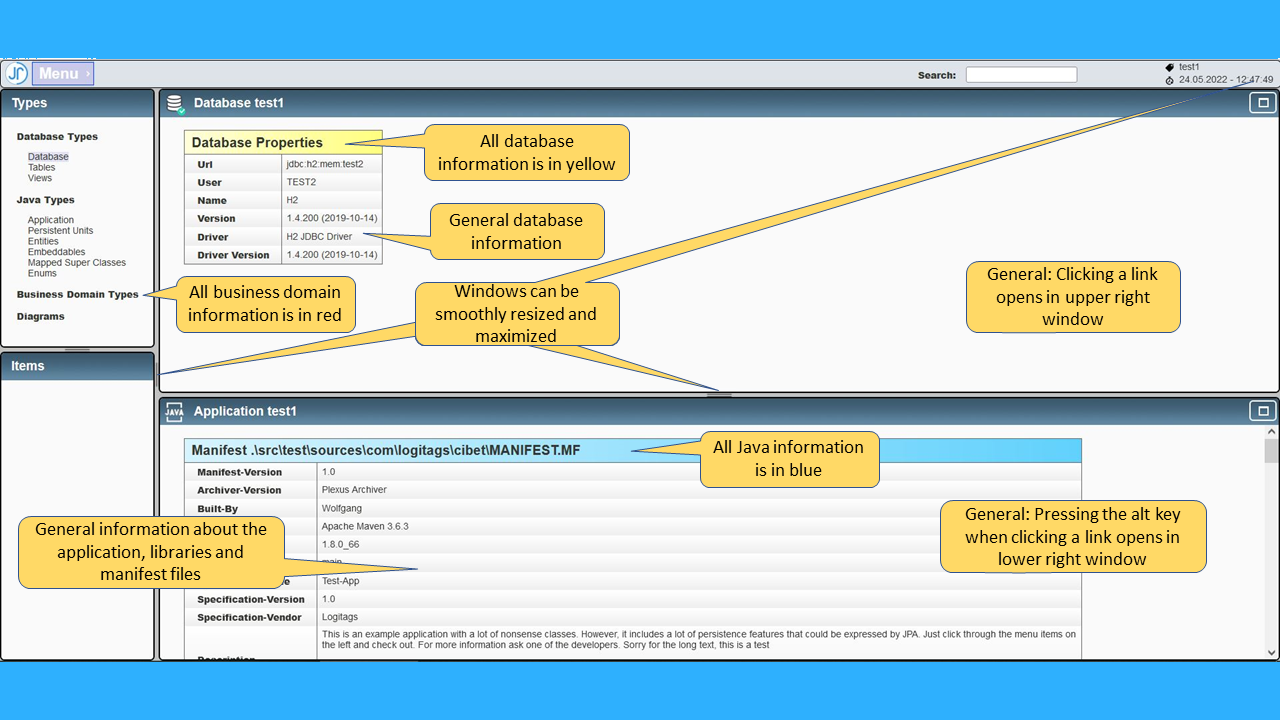Maximize the Database test1 window

click(1262, 103)
